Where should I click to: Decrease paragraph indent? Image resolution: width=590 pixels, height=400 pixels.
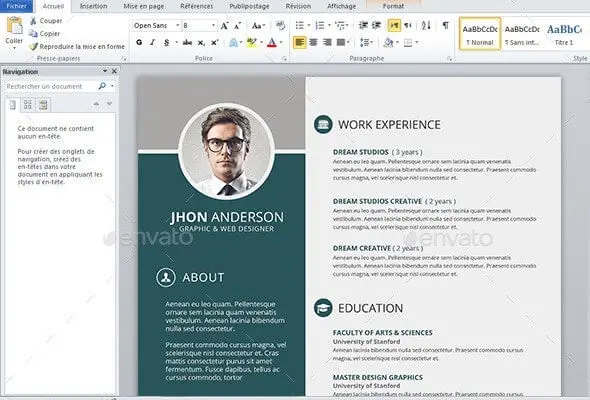[x=363, y=25]
